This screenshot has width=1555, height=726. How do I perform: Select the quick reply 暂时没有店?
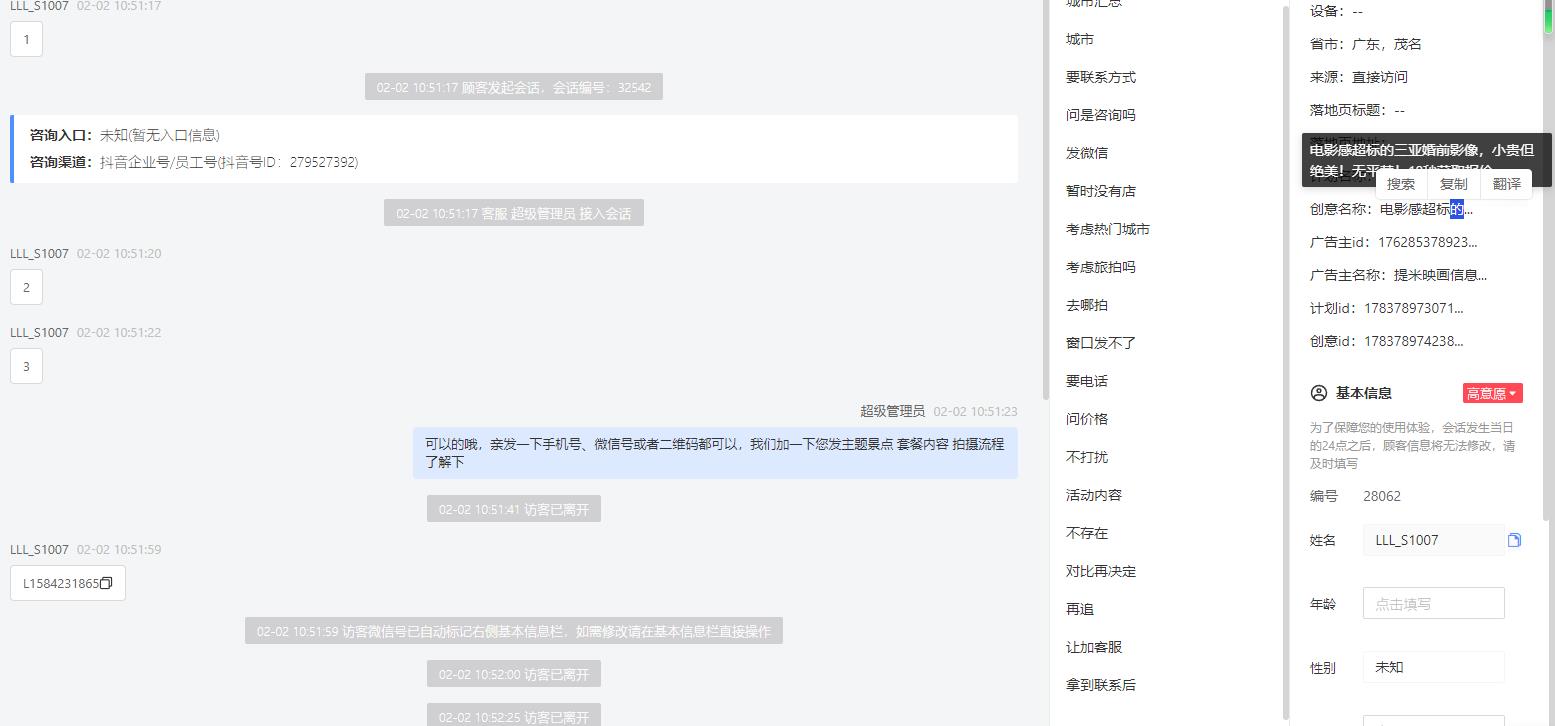(1101, 191)
